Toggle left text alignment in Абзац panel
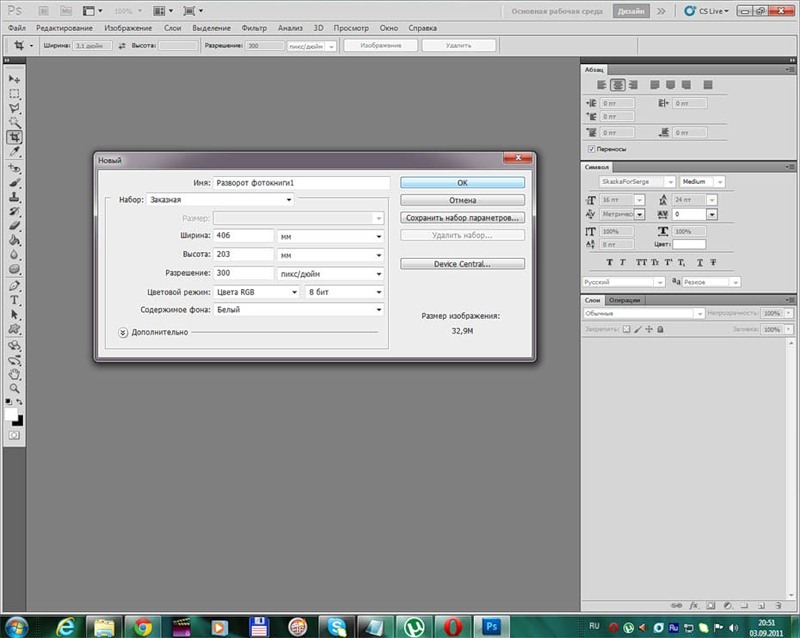Image resolution: width=800 pixels, height=638 pixels. [602, 85]
